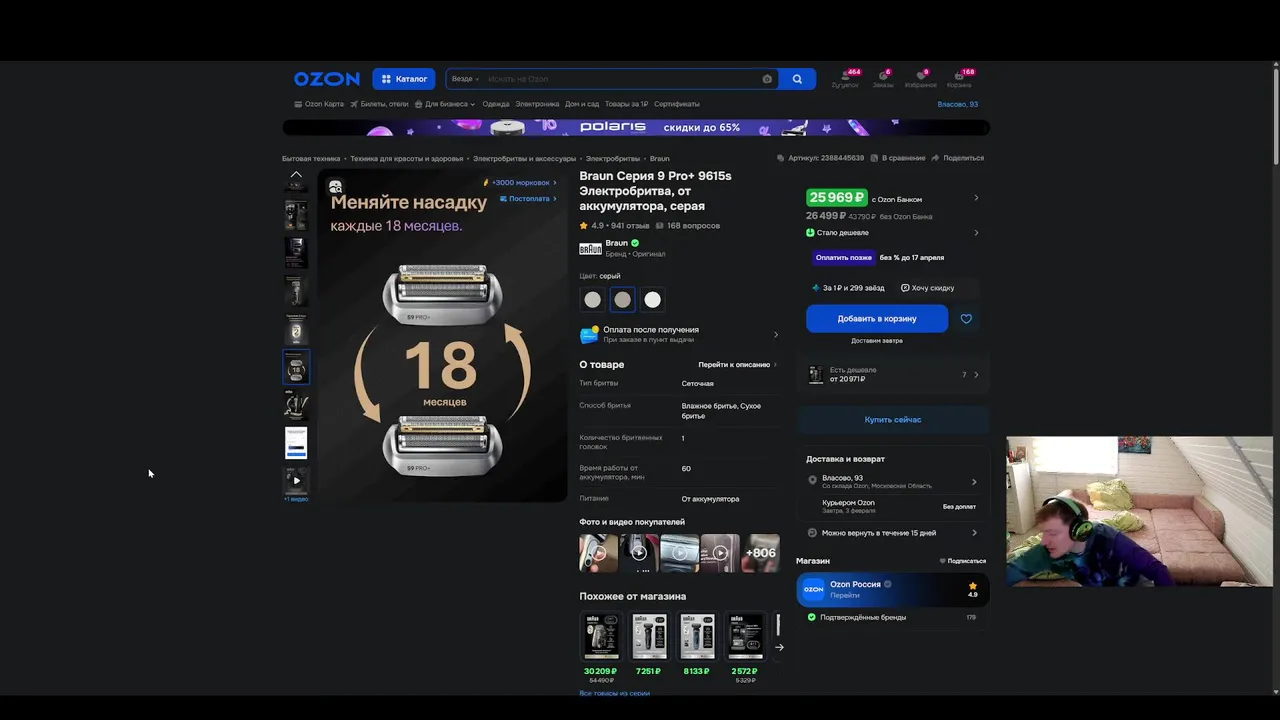
Task: Open the user profile icon with 464 badge
Action: point(845,79)
